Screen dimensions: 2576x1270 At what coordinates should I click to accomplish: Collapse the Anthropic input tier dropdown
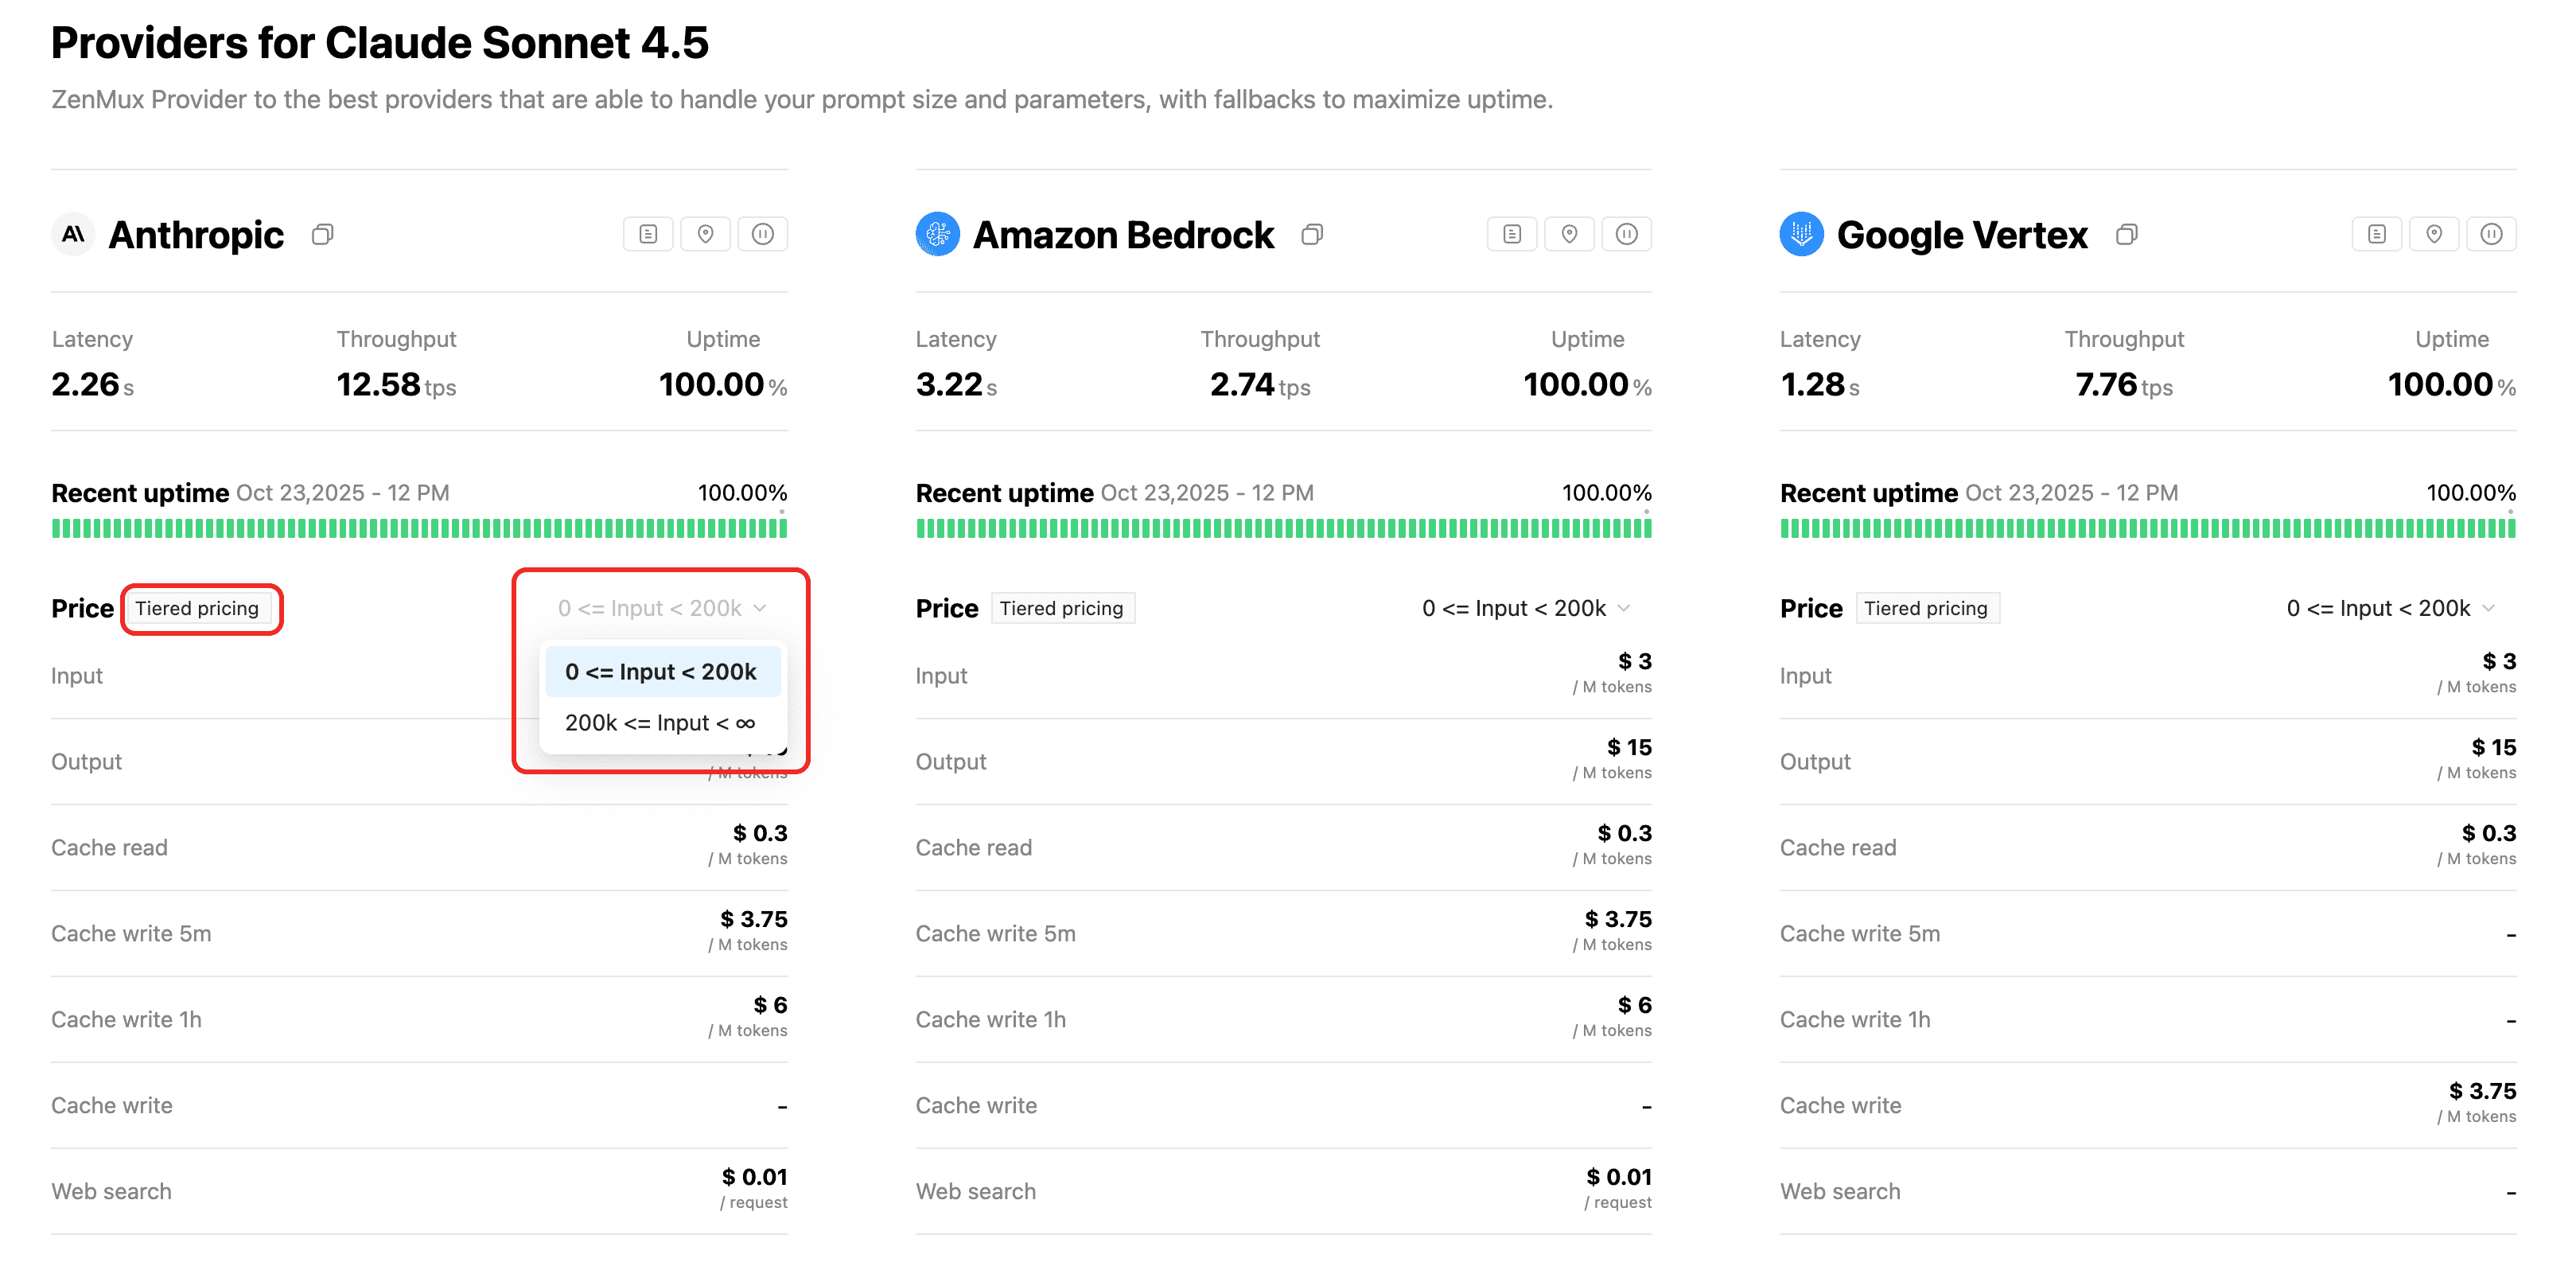coord(662,608)
